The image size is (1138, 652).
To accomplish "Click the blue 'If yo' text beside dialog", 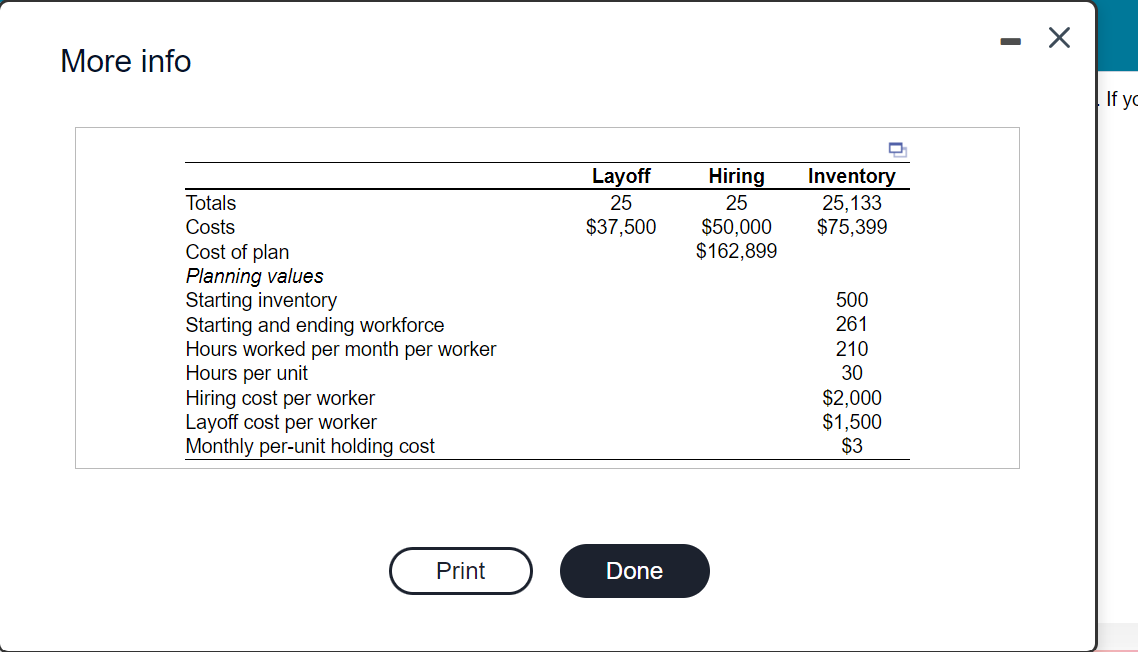I will coord(1122,99).
